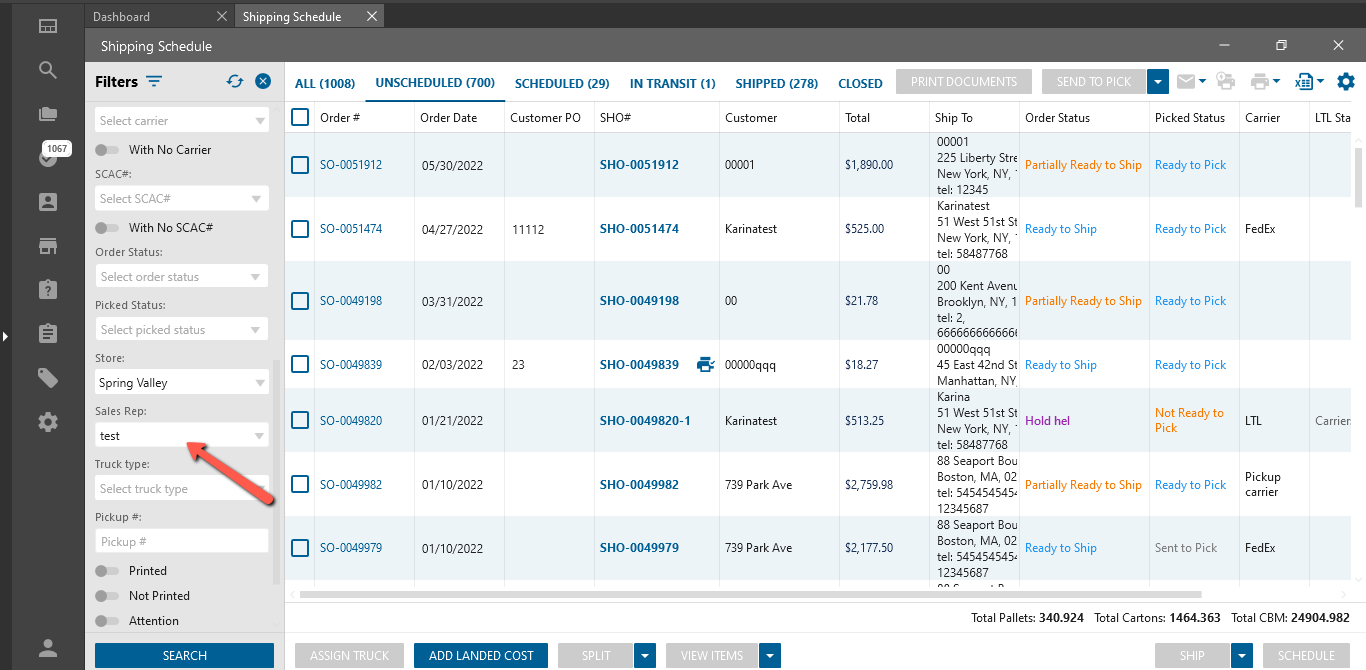Open the Ship button dropdown arrow

[1242, 656]
